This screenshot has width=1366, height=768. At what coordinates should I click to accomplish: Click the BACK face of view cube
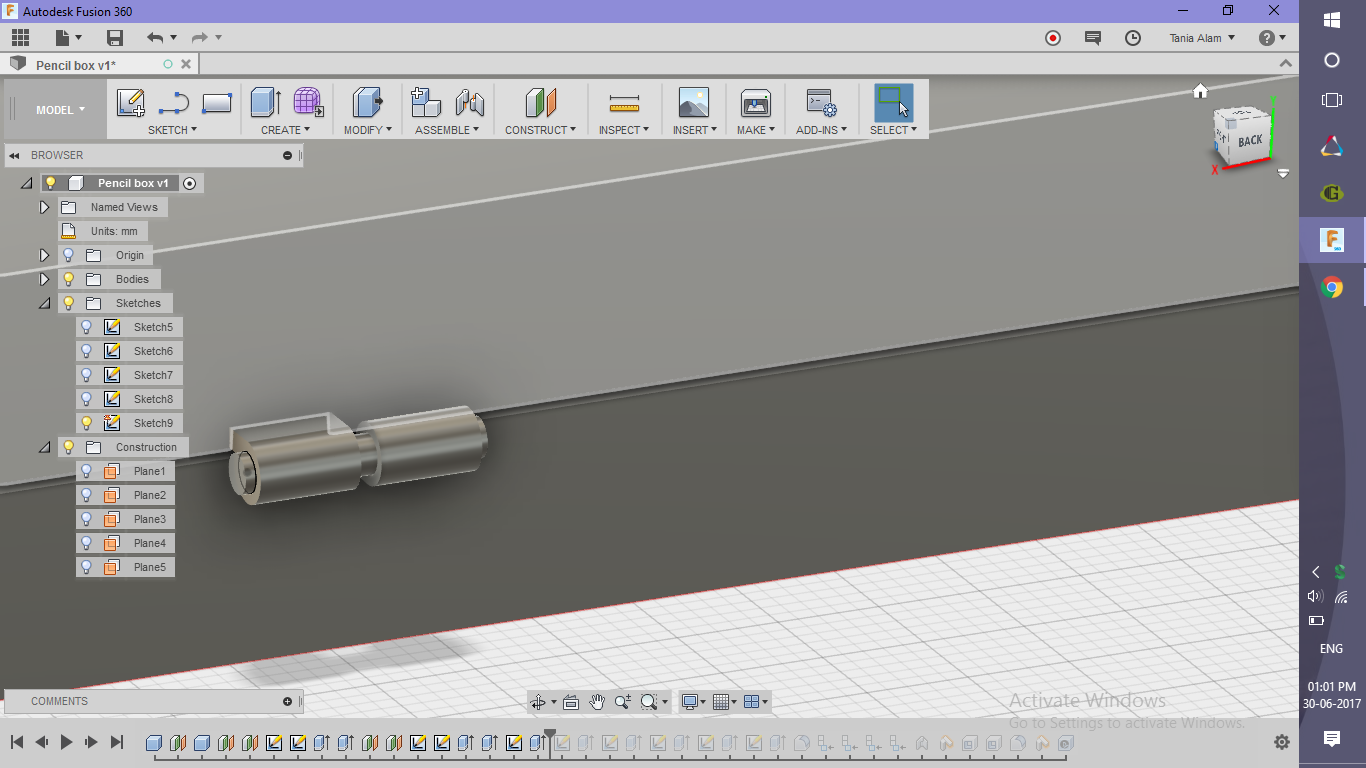point(1249,141)
